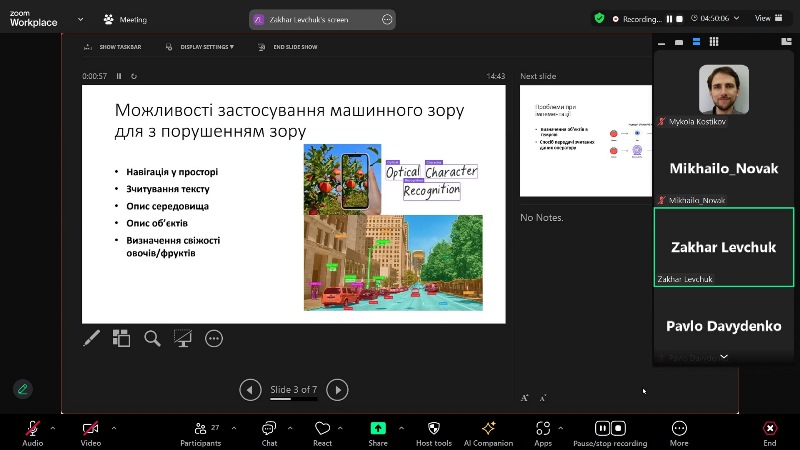Expand participants options arrow
The image size is (800, 450).
point(234,428)
